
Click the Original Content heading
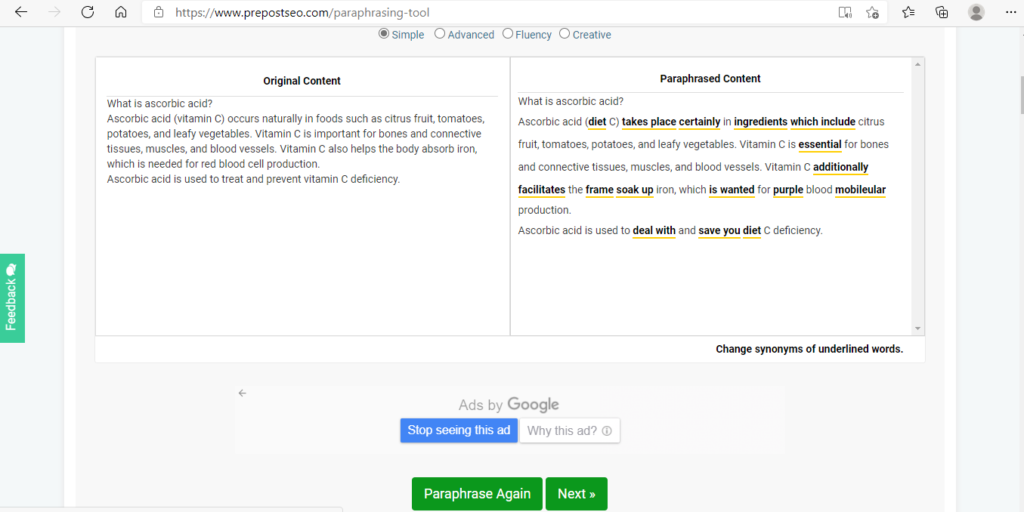(302, 81)
